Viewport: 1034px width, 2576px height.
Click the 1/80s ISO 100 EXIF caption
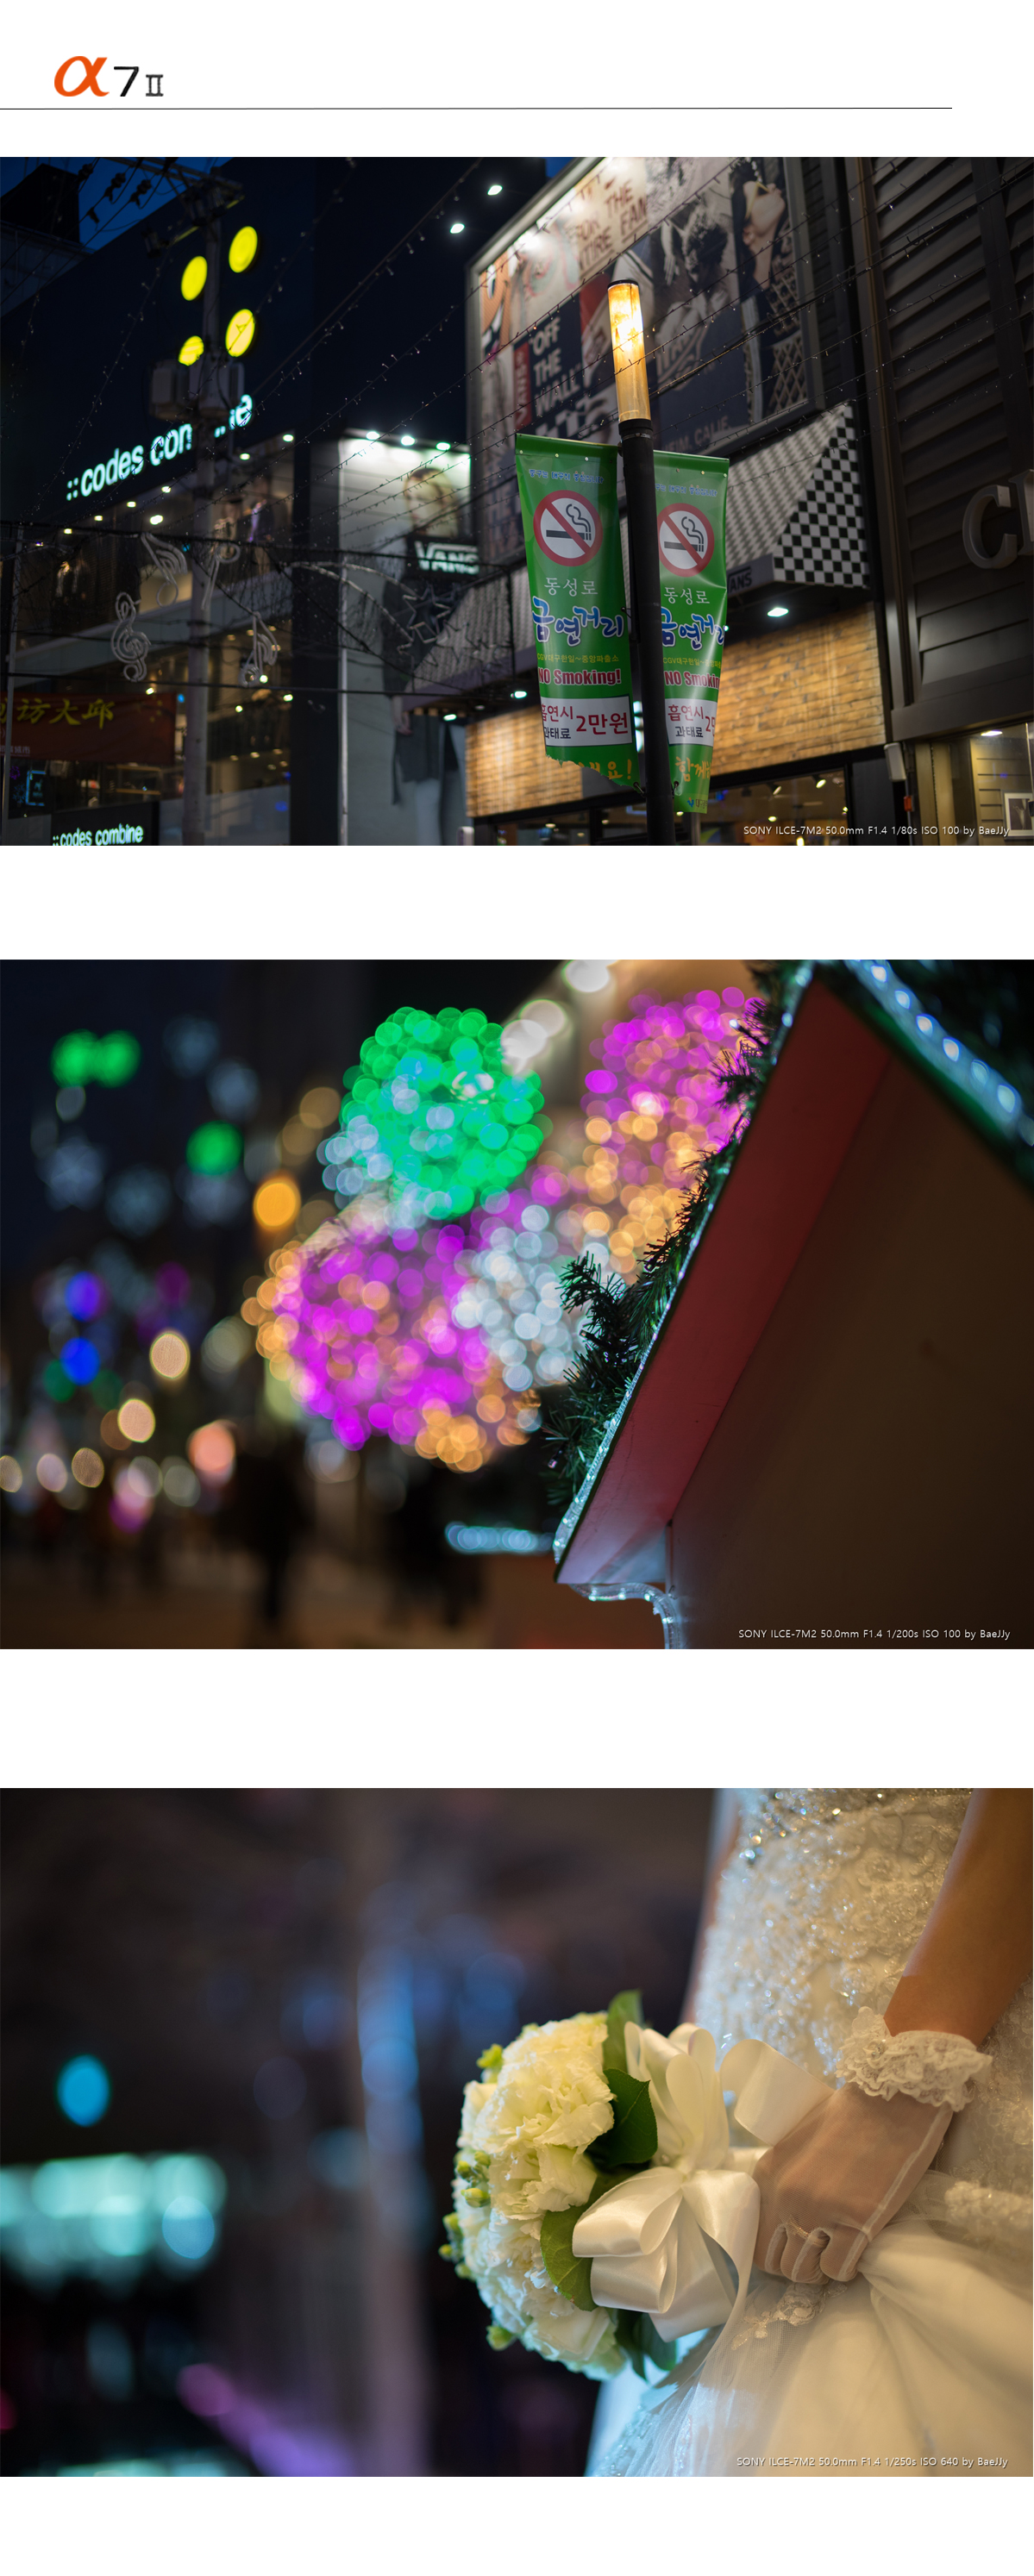(x=875, y=830)
